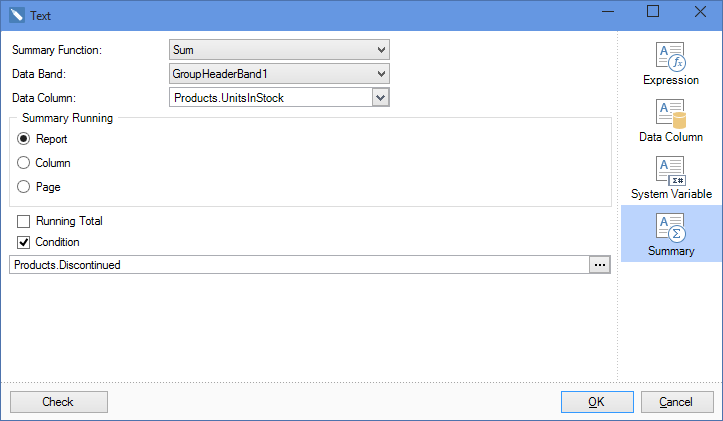Enable the Running Total checkbox
This screenshot has height=421, width=723.
coord(24,221)
